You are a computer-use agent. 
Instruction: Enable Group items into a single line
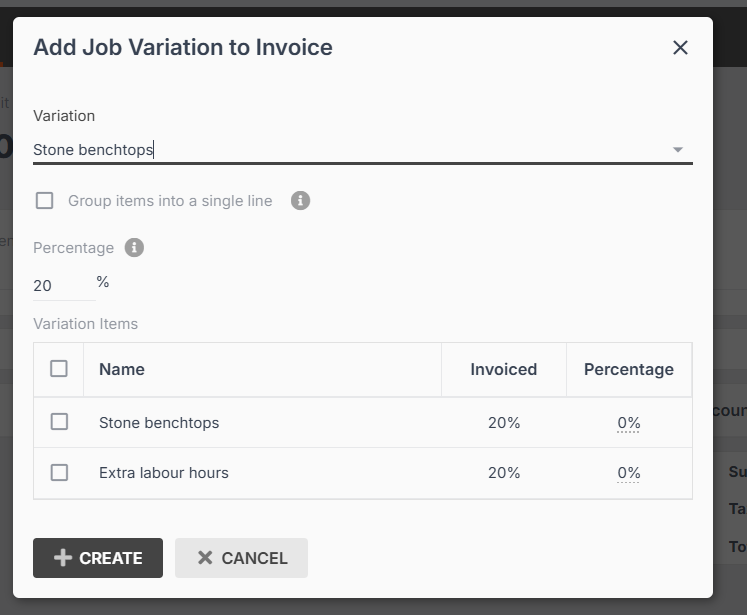(x=45, y=201)
